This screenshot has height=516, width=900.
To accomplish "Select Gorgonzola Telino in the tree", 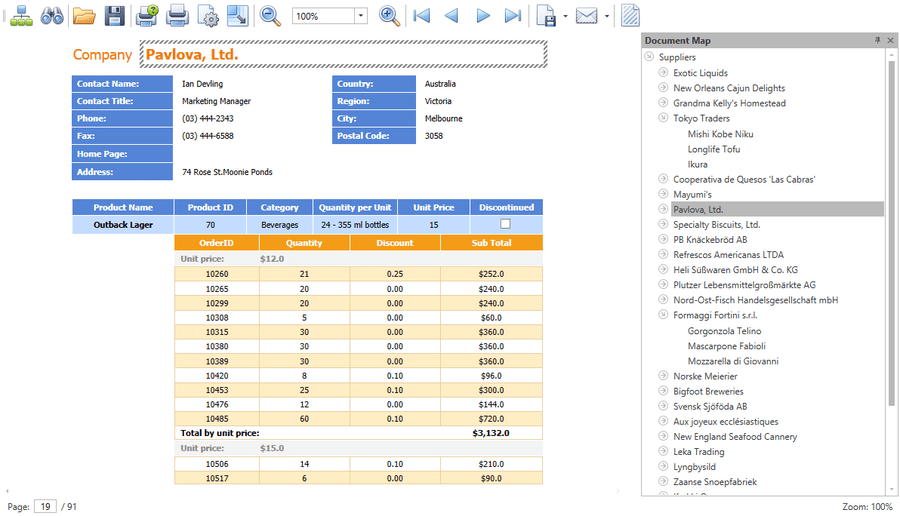I will click(724, 331).
